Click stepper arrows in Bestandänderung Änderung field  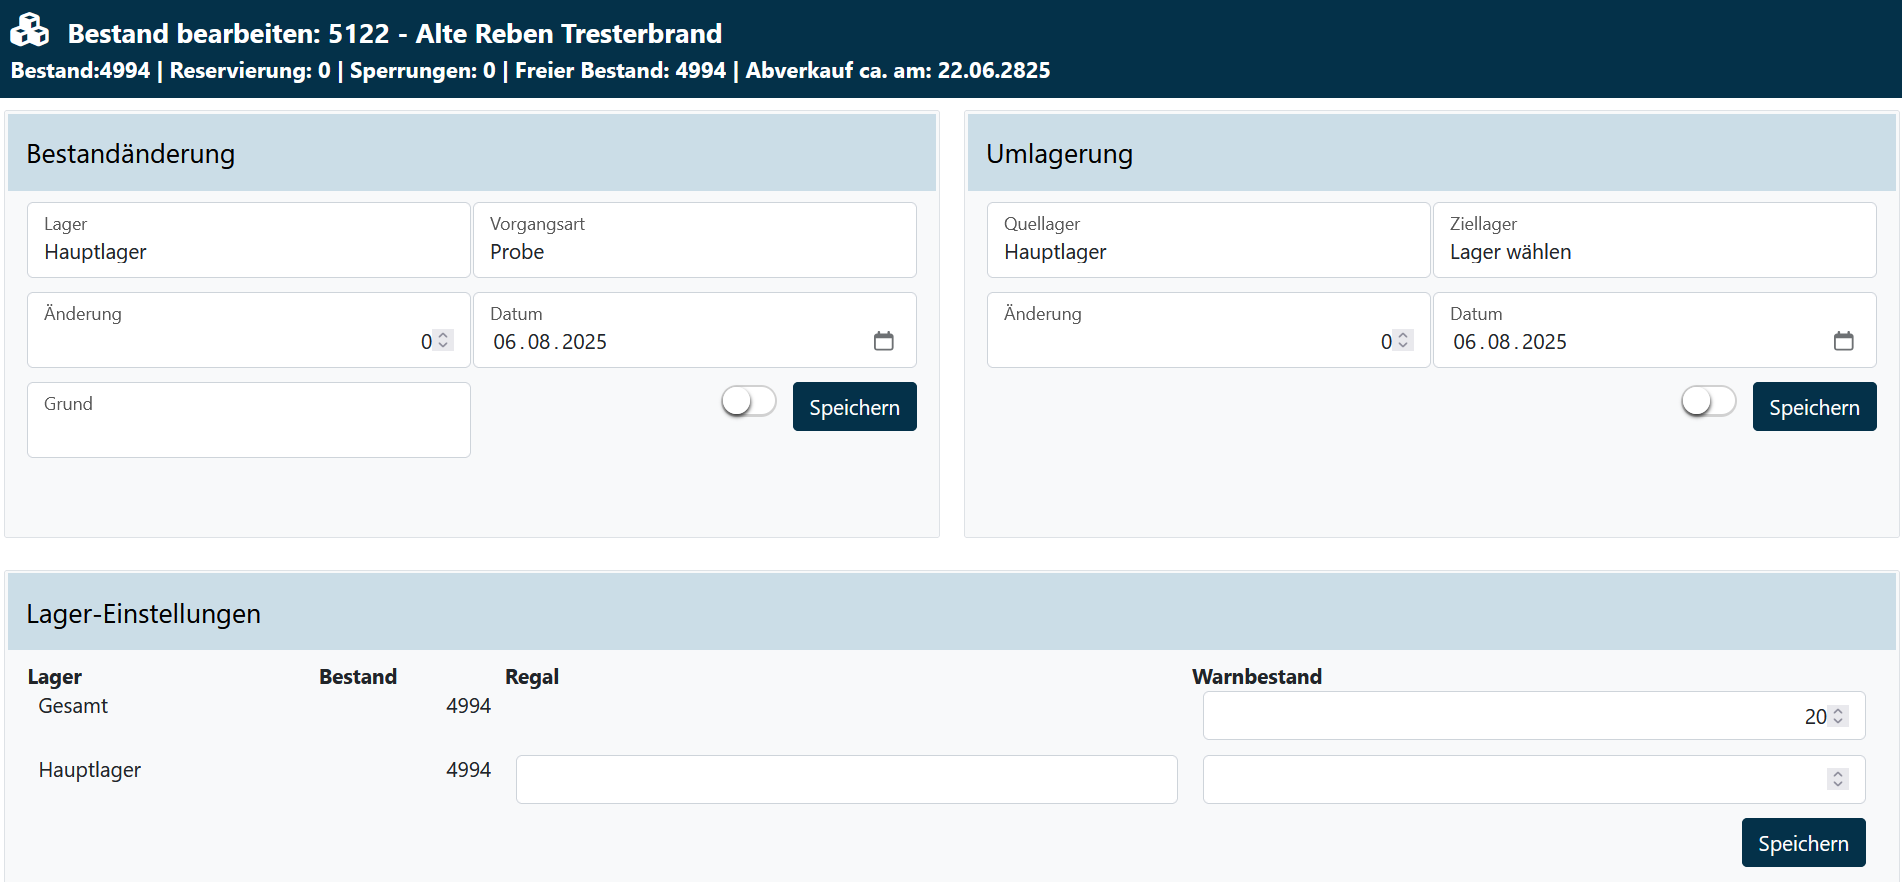[443, 341]
